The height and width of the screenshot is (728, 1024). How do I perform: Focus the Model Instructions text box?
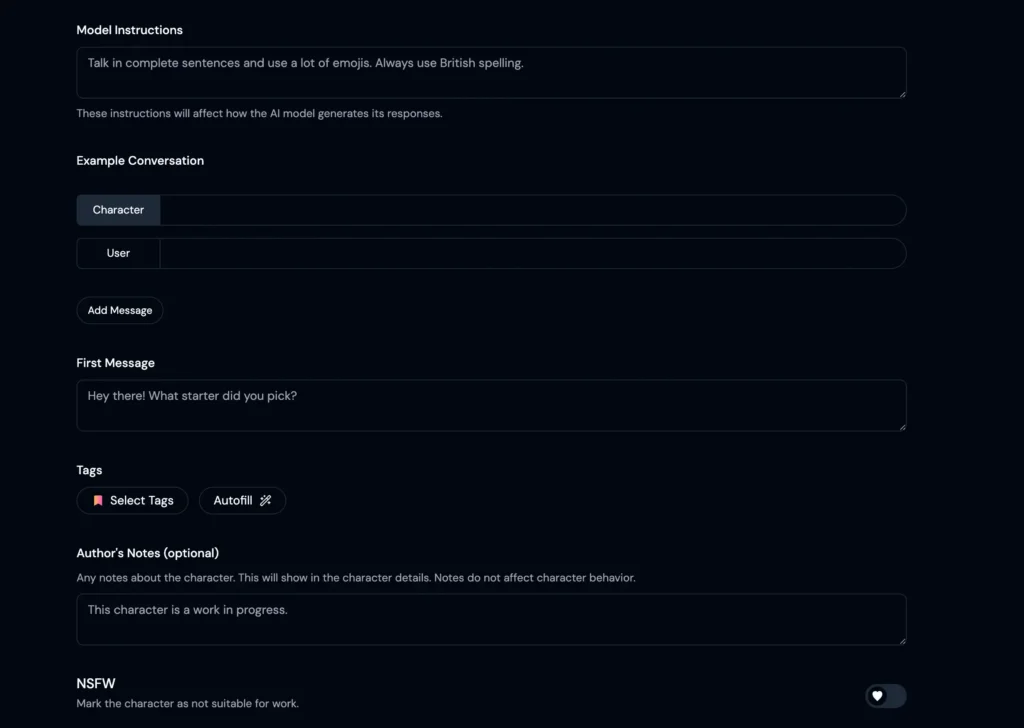click(491, 72)
